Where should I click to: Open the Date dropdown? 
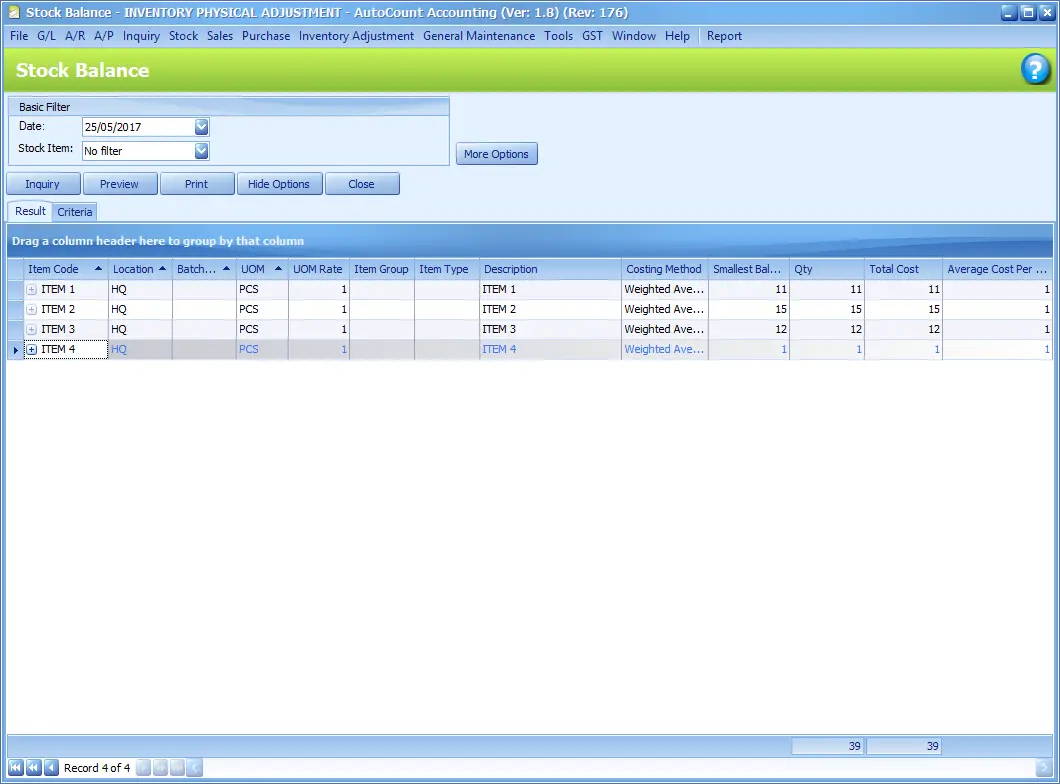click(x=201, y=127)
